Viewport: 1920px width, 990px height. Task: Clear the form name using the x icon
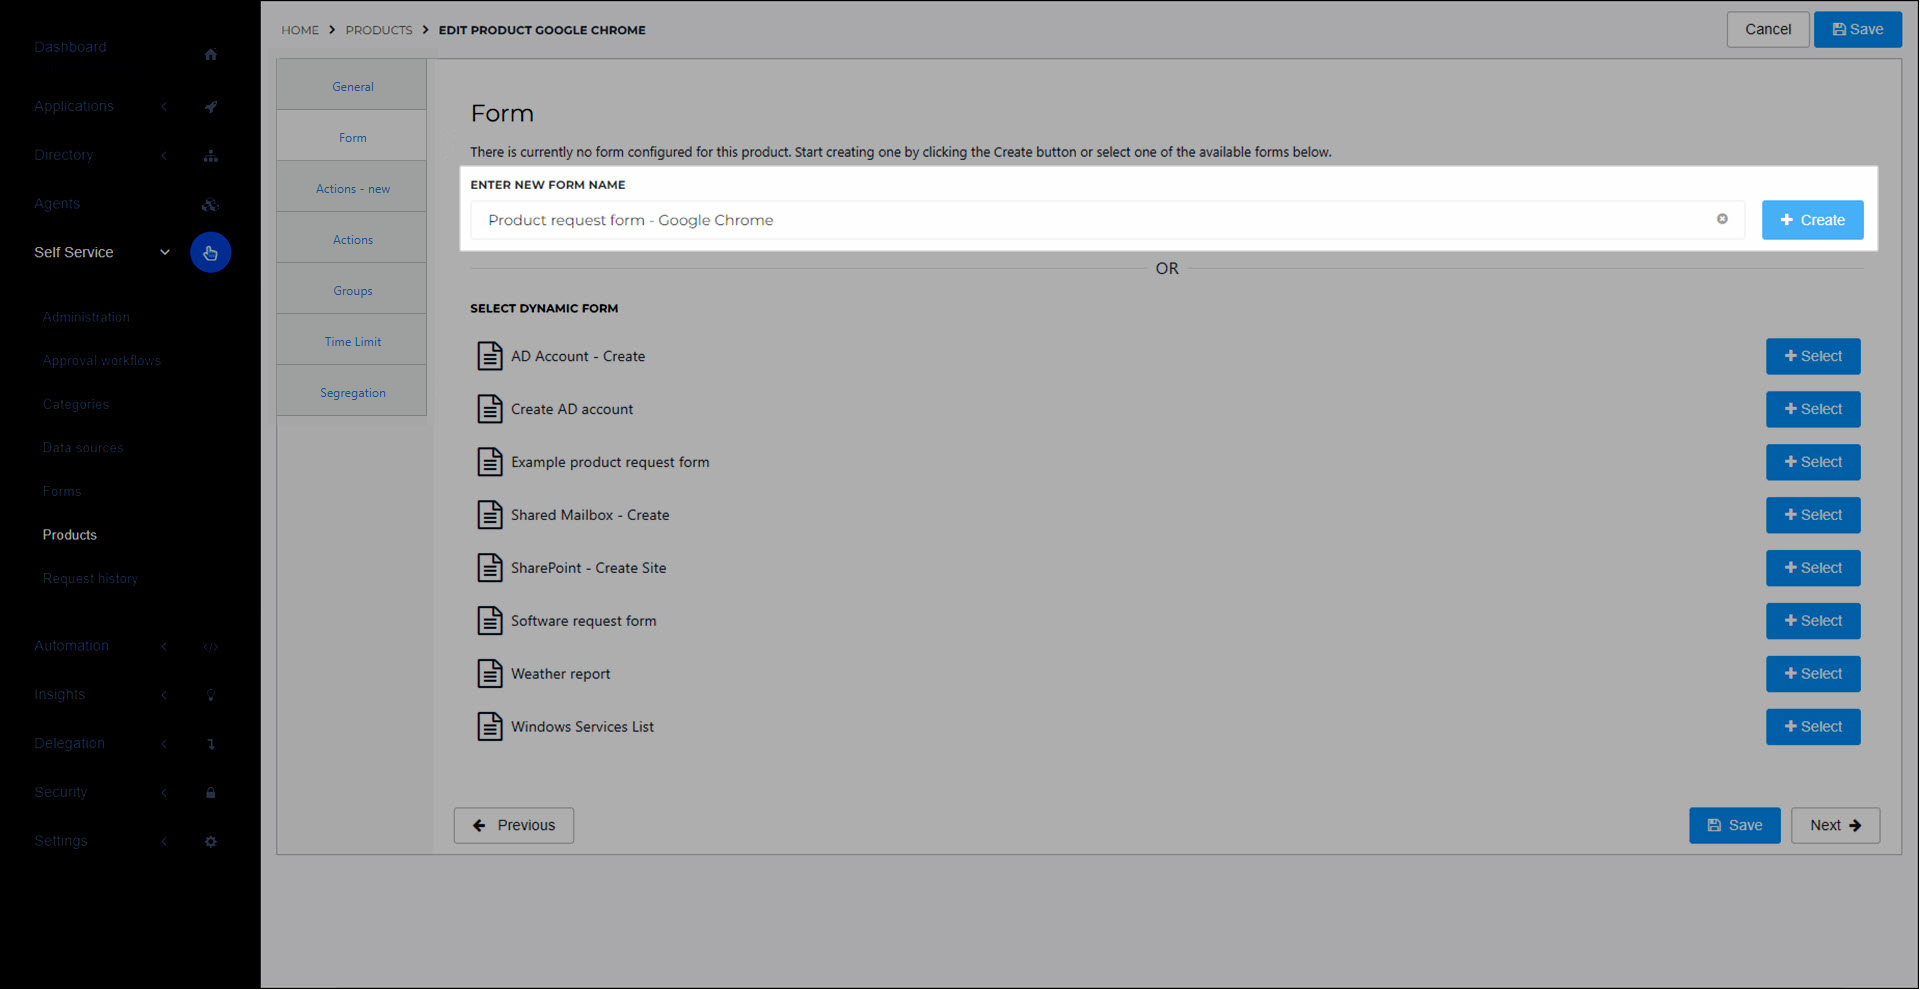coord(1722,219)
